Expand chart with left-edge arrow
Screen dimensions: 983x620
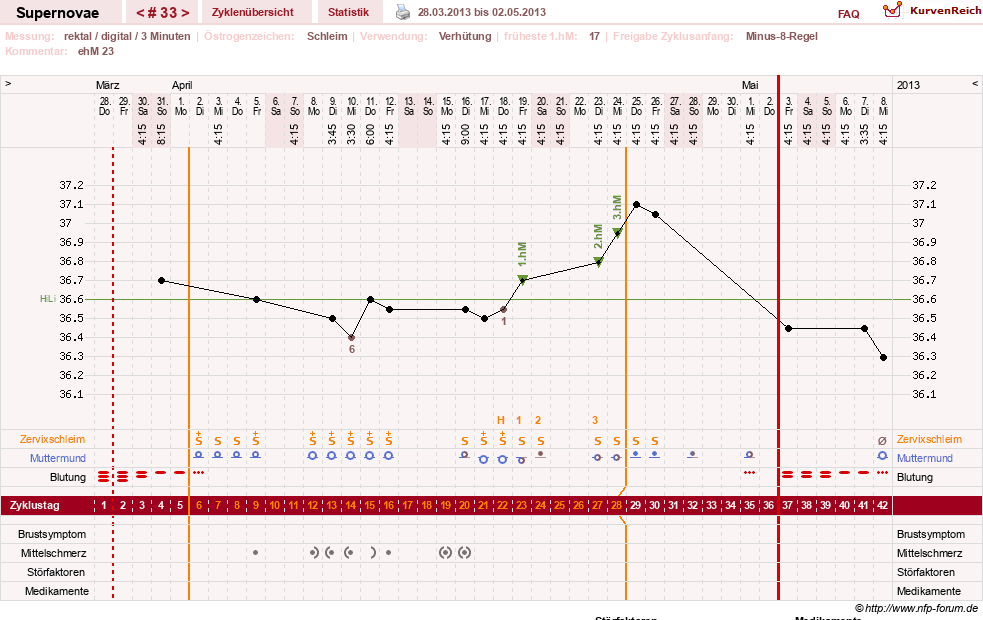(x=8, y=83)
